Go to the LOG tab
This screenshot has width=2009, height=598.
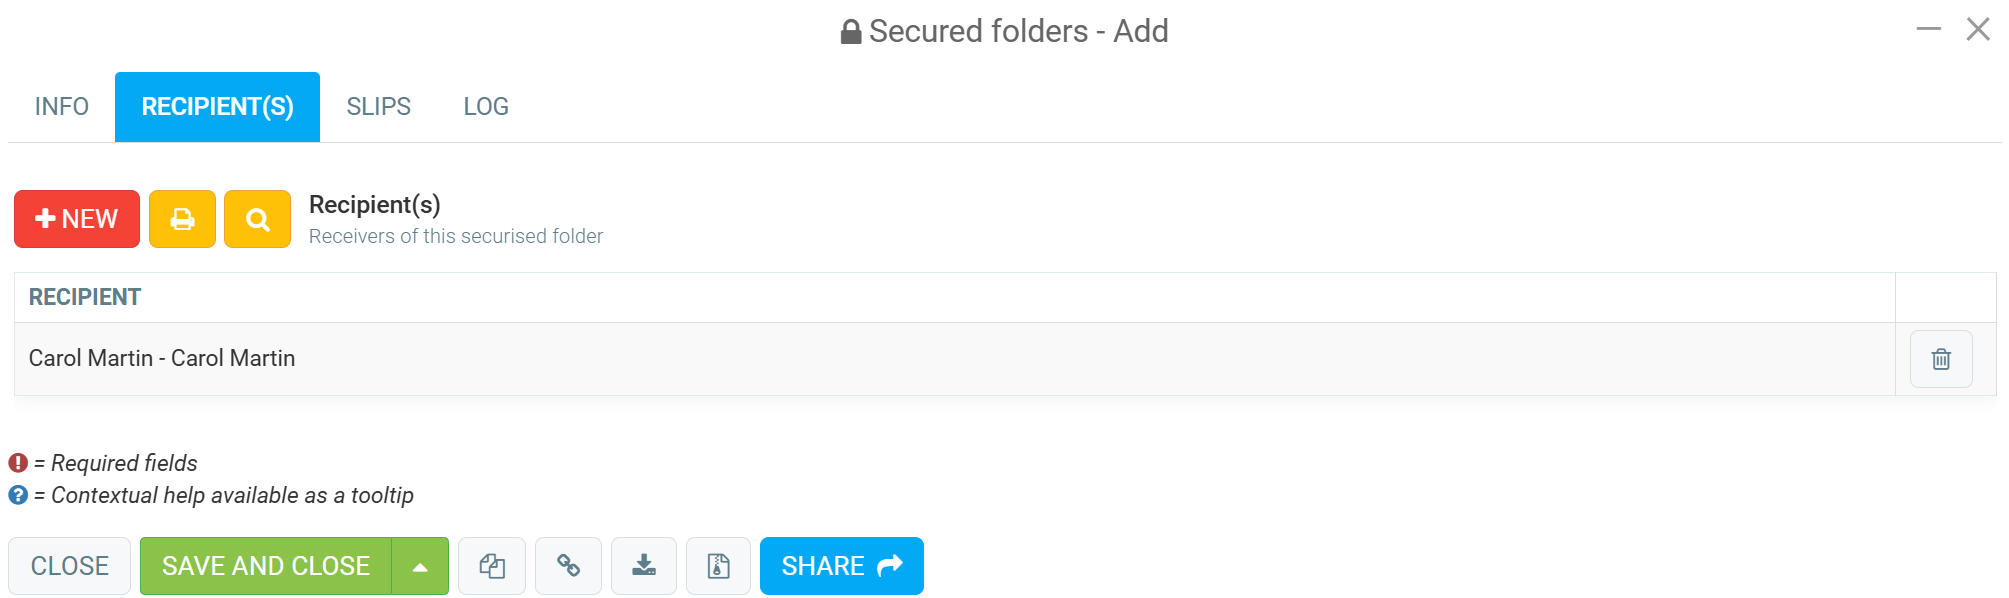point(486,107)
